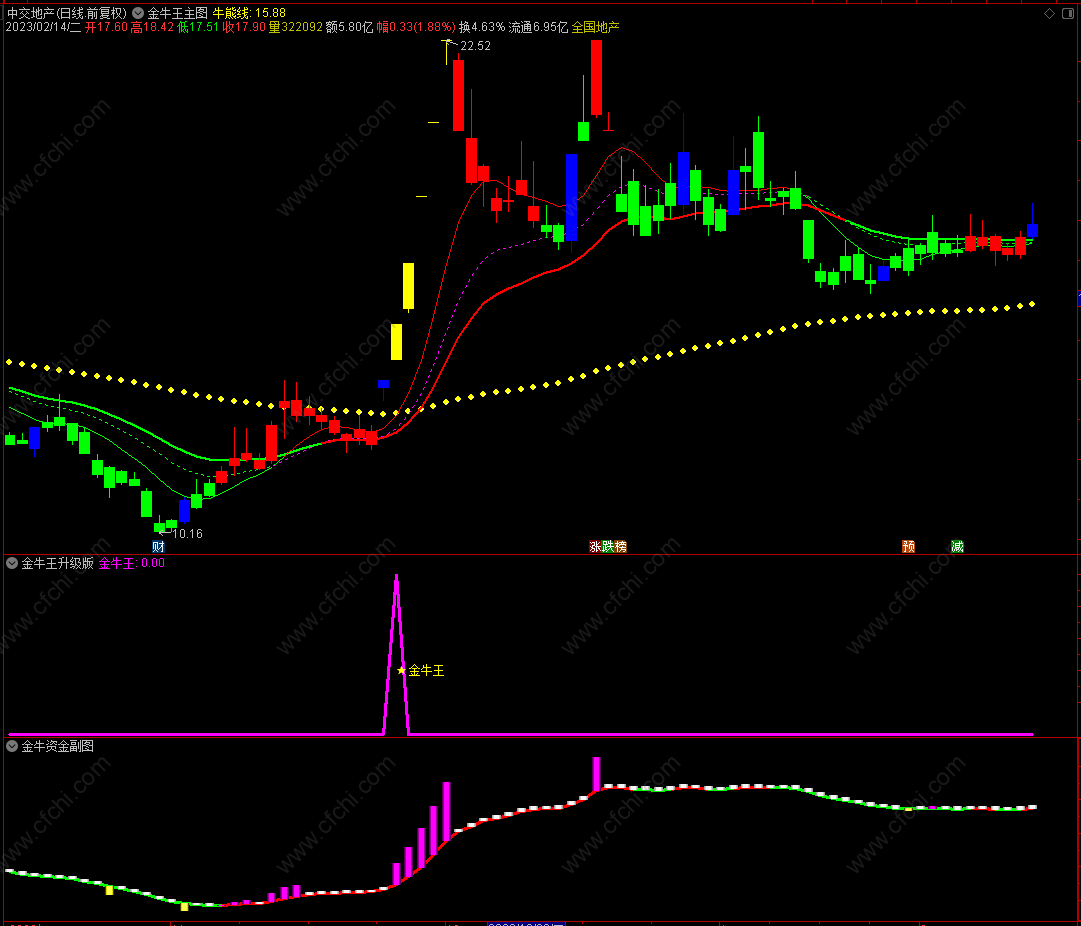Expand the 金牛王主图 indicator dropdown
1081x926 pixels.
[x=138, y=13]
